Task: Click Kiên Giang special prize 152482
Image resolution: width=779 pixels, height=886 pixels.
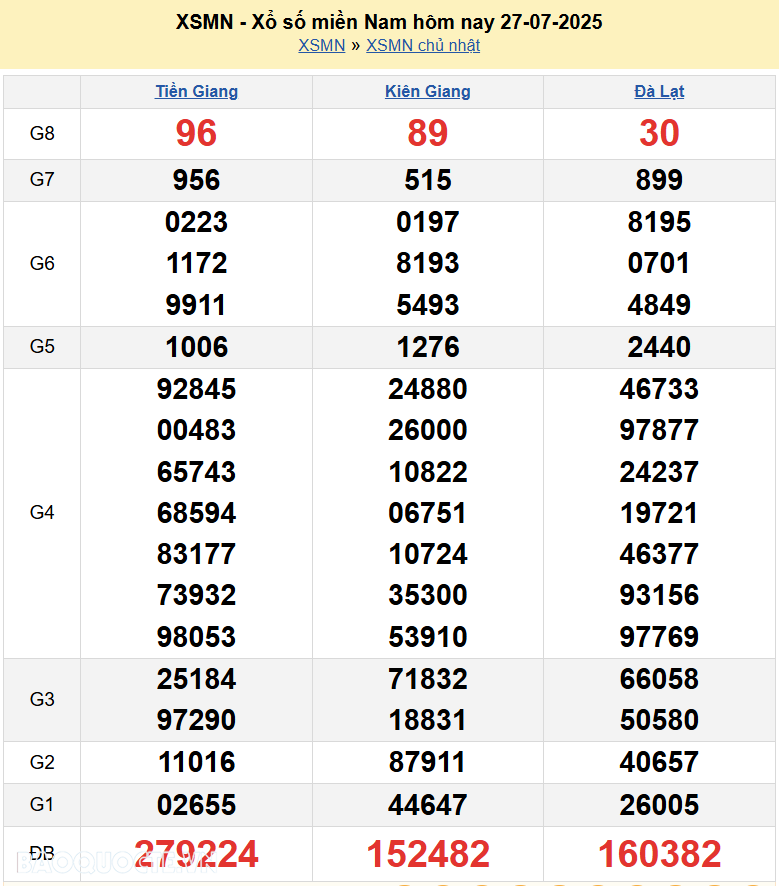Action: (x=427, y=854)
